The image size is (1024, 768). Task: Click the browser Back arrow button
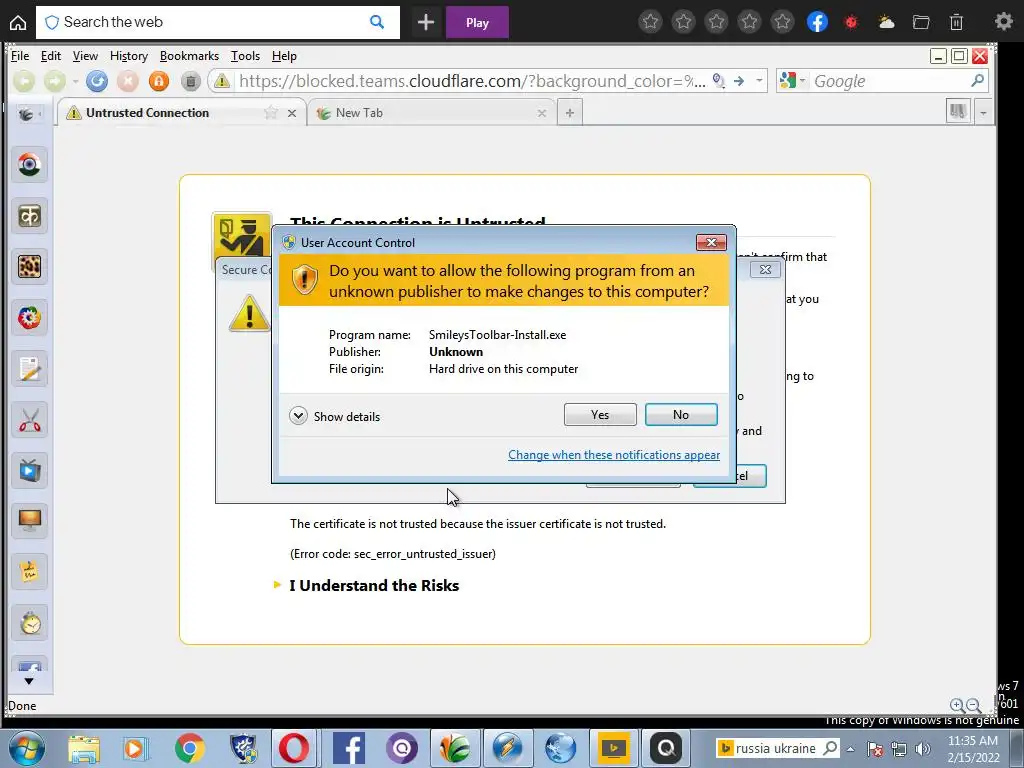coord(24,81)
